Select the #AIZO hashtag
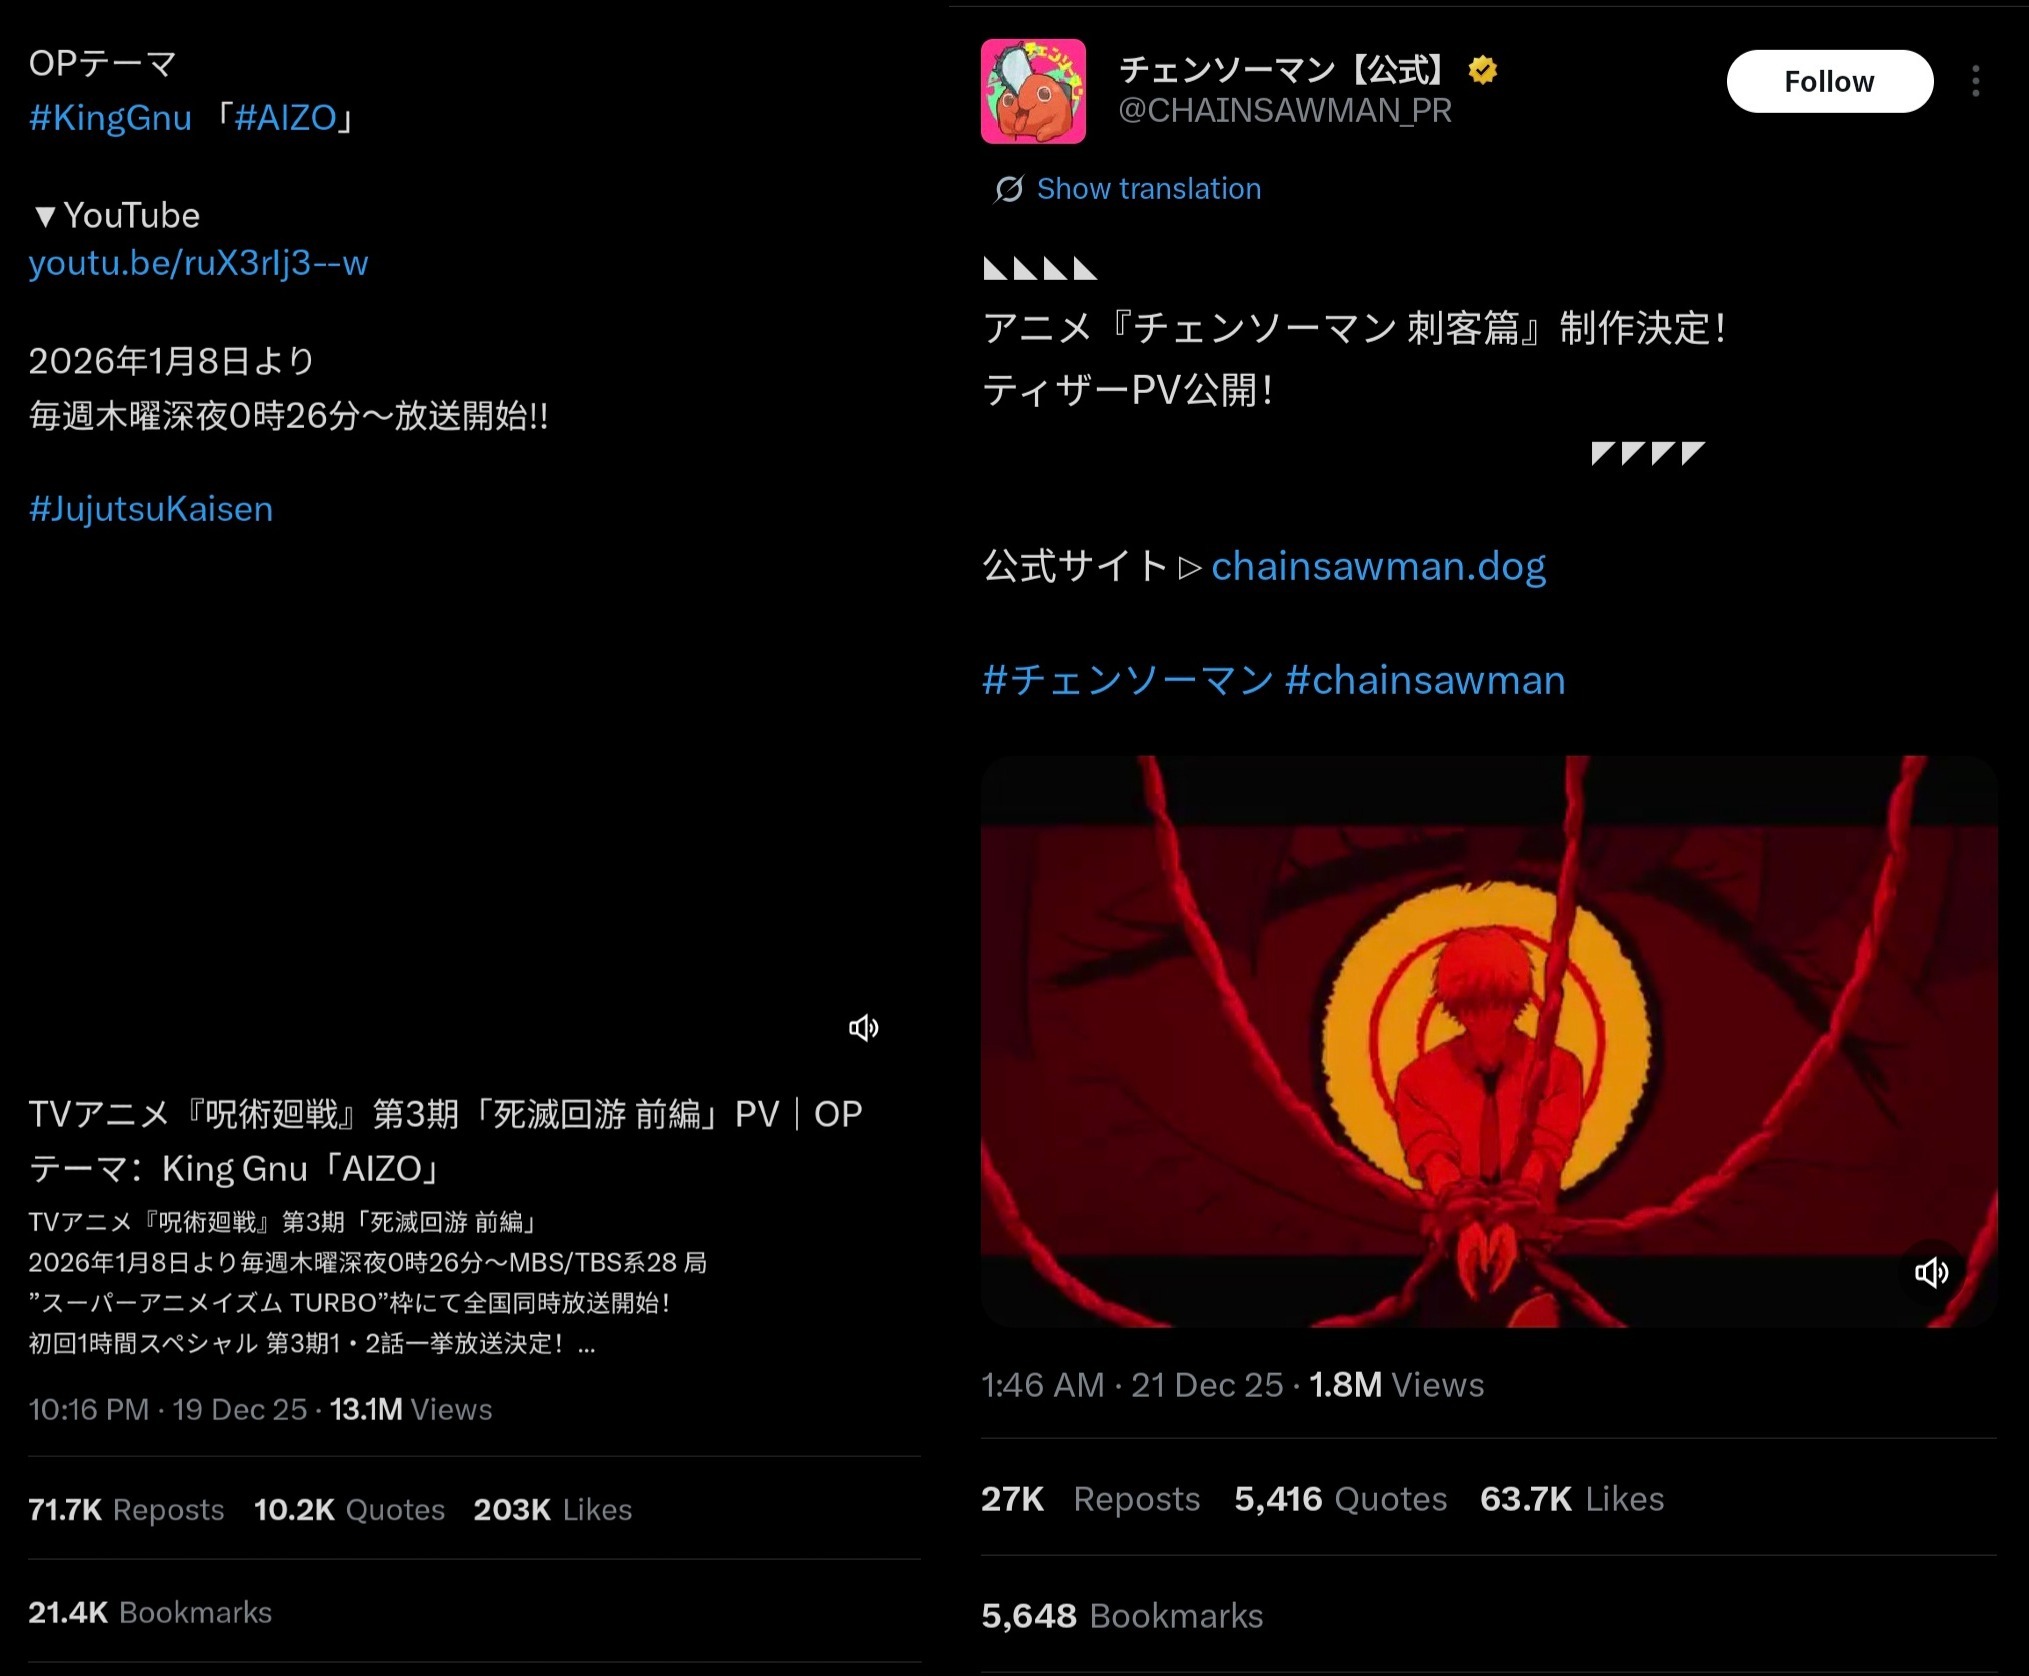The height and width of the screenshot is (1676, 2029). tap(286, 118)
